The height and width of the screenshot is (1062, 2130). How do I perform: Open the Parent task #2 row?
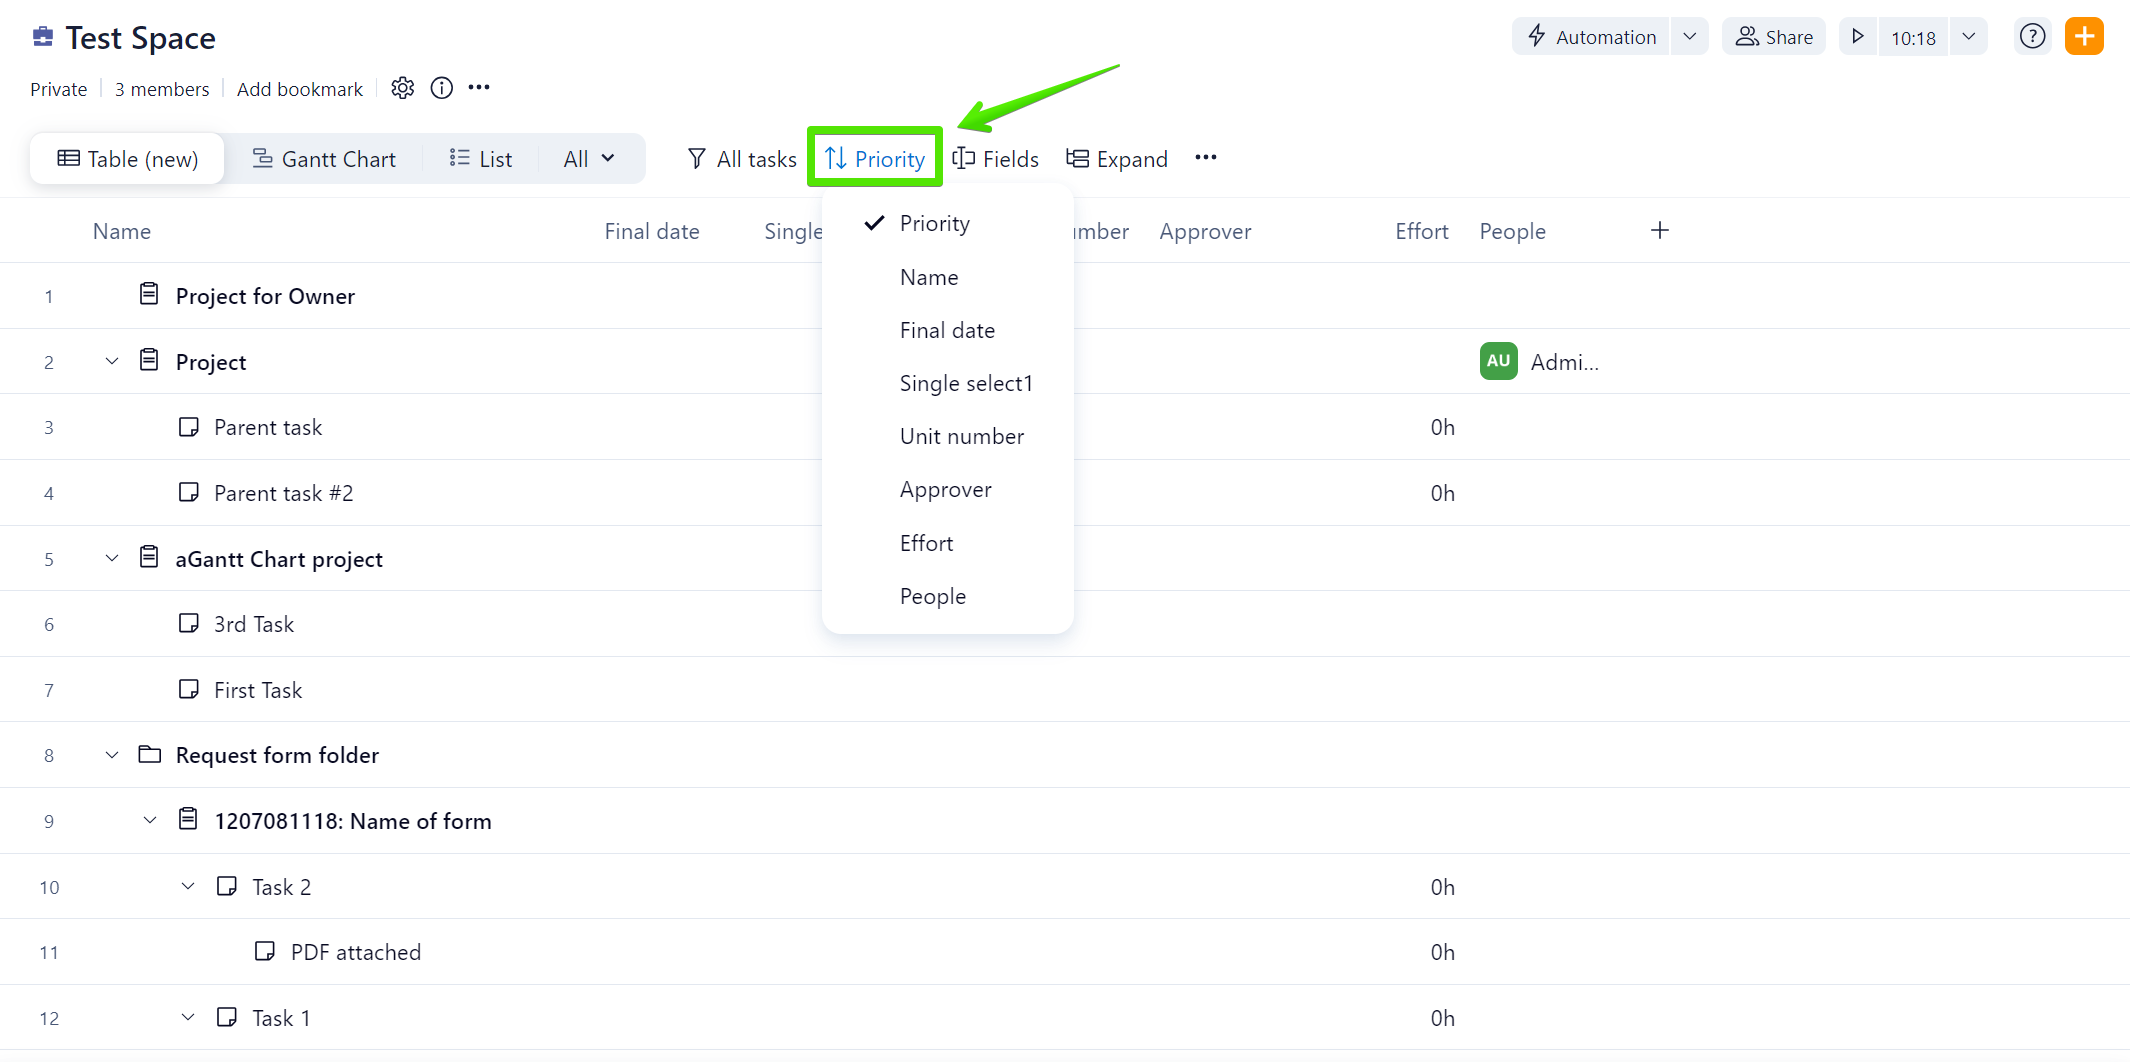(283, 493)
